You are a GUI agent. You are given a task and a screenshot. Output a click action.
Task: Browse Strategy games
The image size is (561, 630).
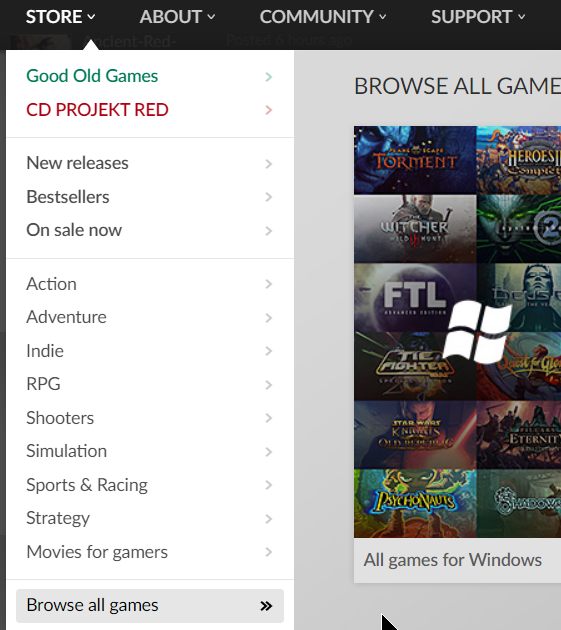point(150,518)
